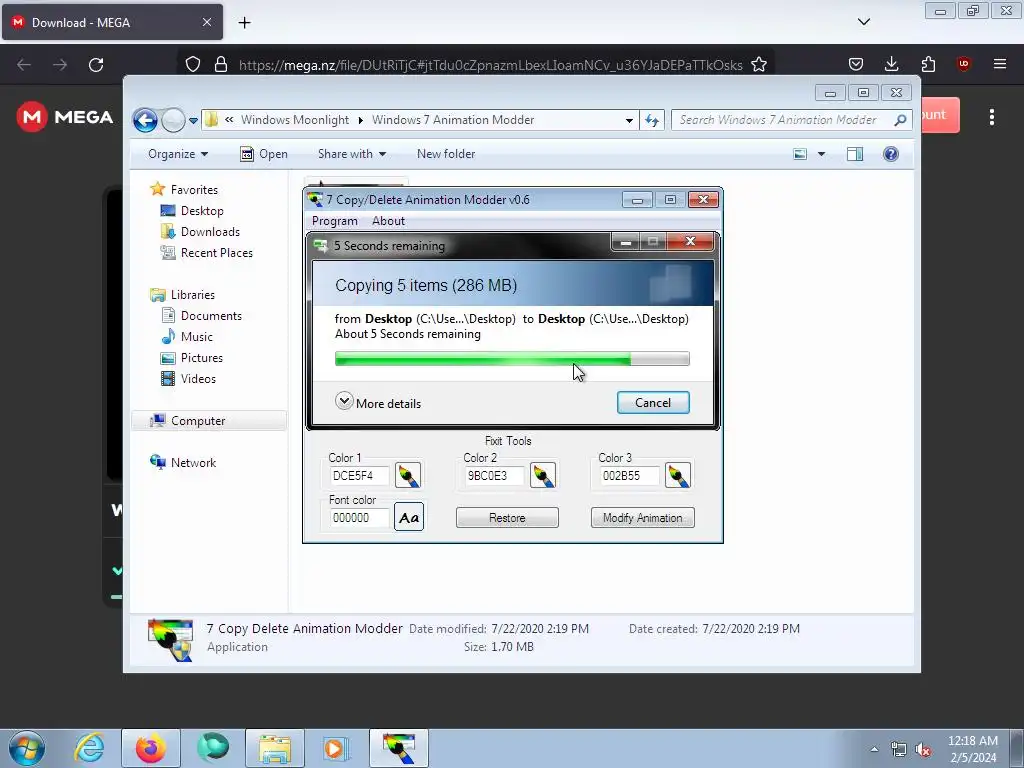The image size is (1024, 768).
Task: Open Pictures library
Action: [x=202, y=358]
